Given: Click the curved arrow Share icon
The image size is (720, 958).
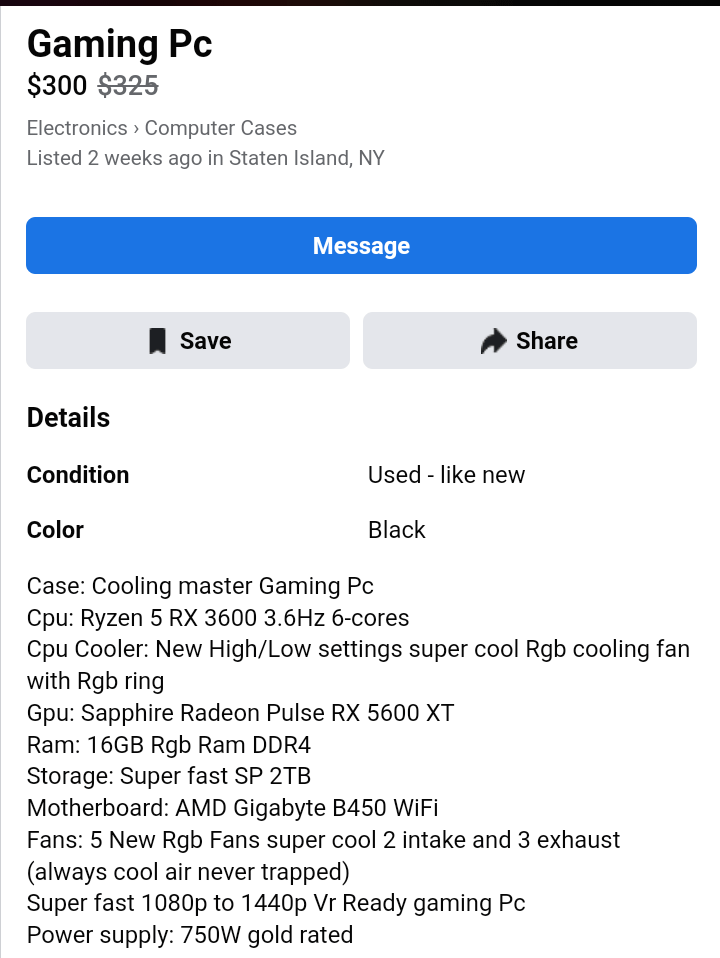Looking at the screenshot, I should 494,341.
